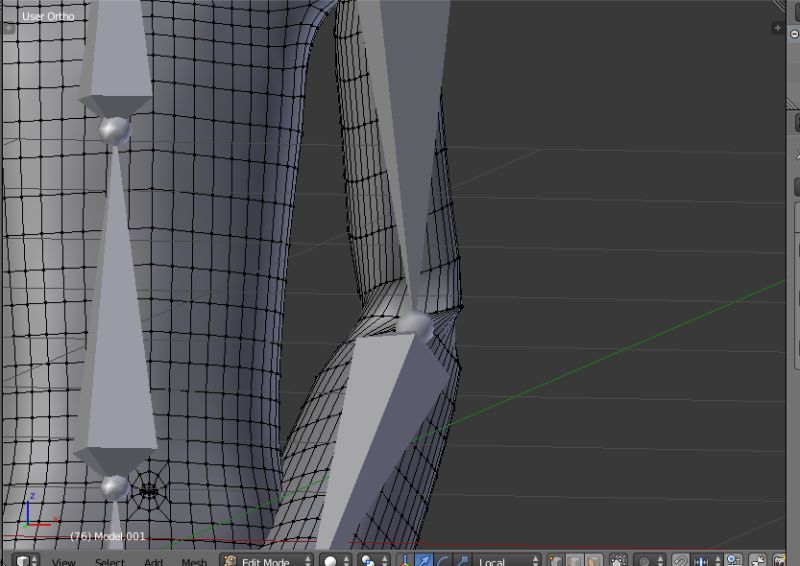Expand the tool shelf plus icon at left
This screenshot has width=800, height=566.
click(9, 29)
